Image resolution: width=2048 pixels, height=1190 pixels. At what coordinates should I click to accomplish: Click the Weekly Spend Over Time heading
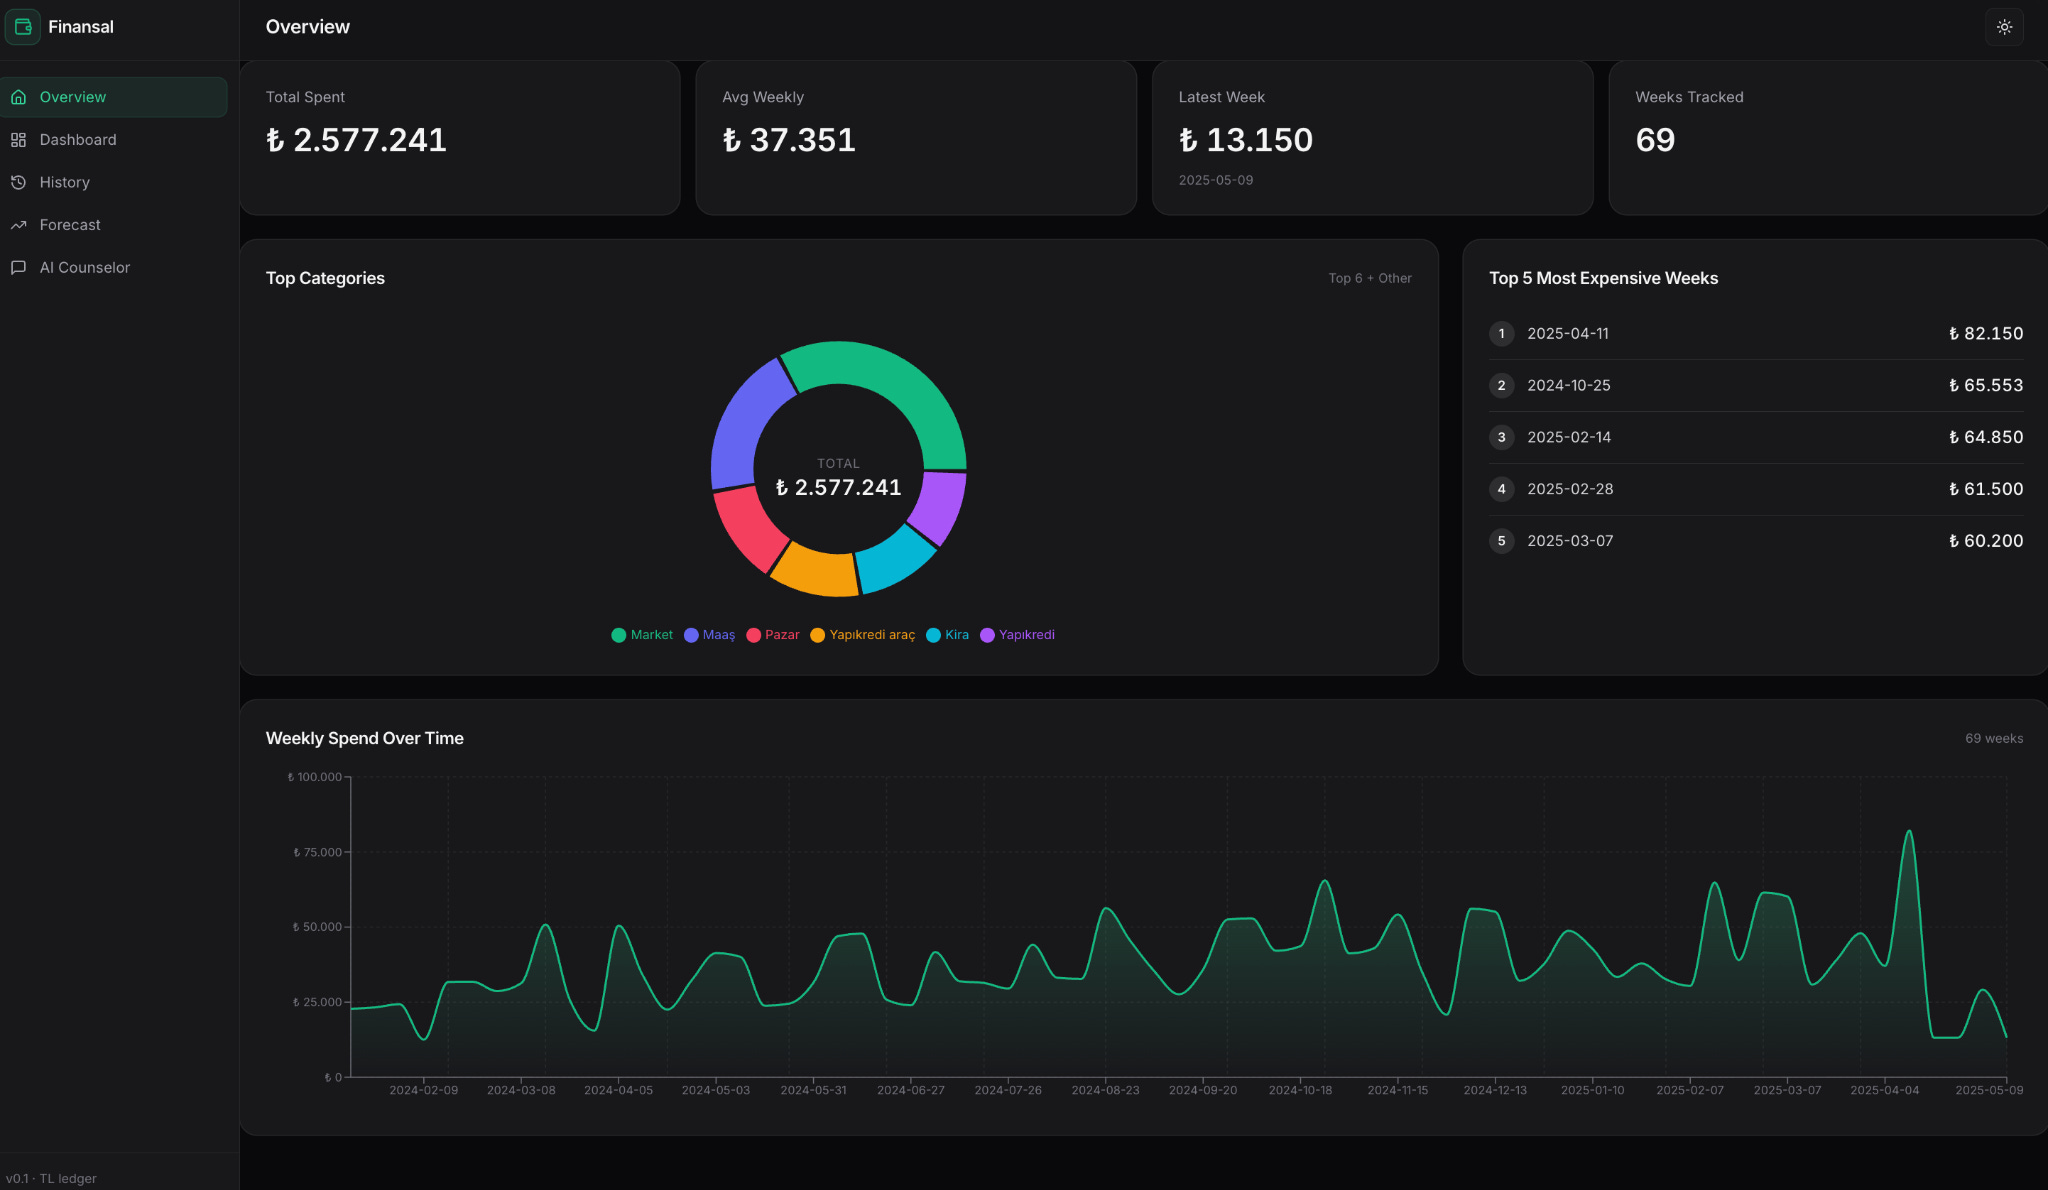[x=364, y=738]
